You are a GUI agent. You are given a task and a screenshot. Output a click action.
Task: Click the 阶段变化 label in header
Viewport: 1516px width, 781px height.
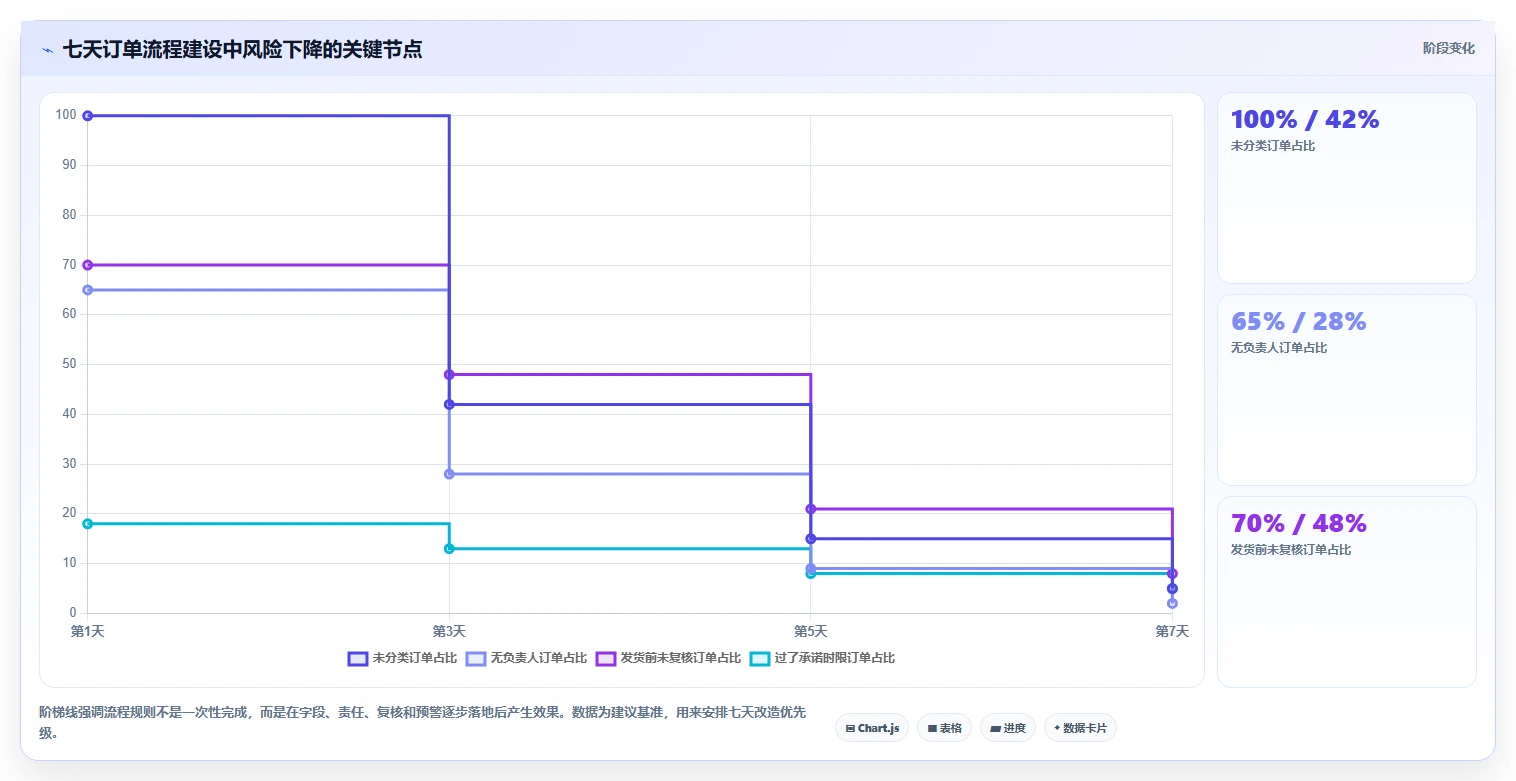coord(1448,48)
